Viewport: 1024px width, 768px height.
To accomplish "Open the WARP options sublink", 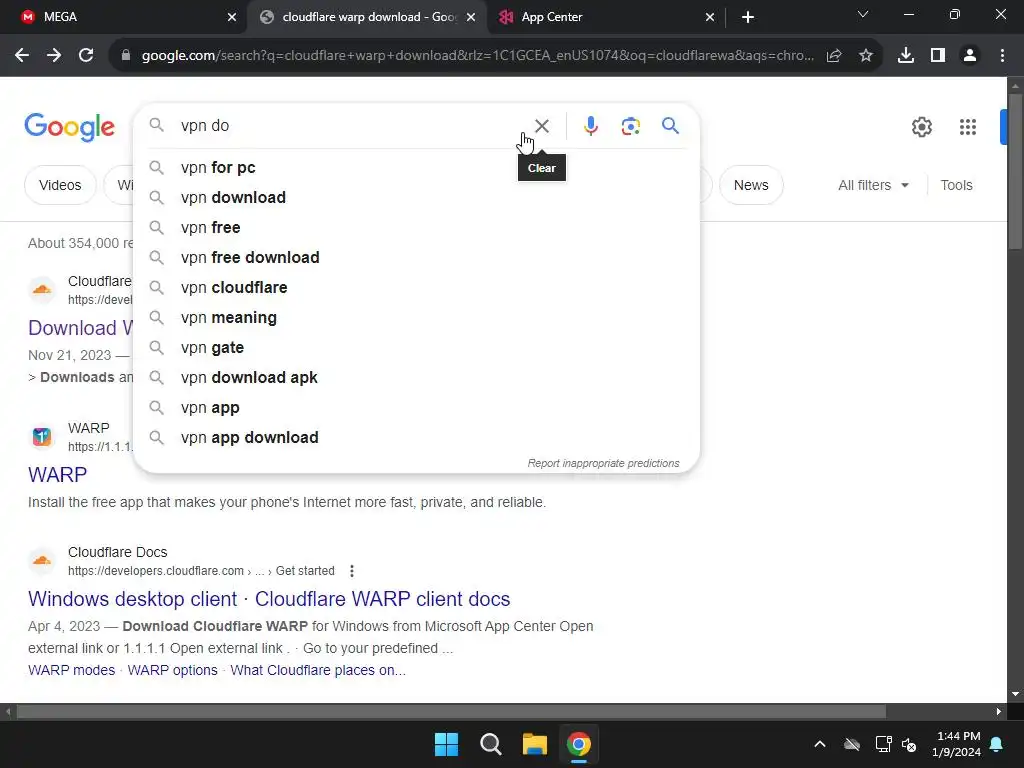I will click(x=172, y=671).
